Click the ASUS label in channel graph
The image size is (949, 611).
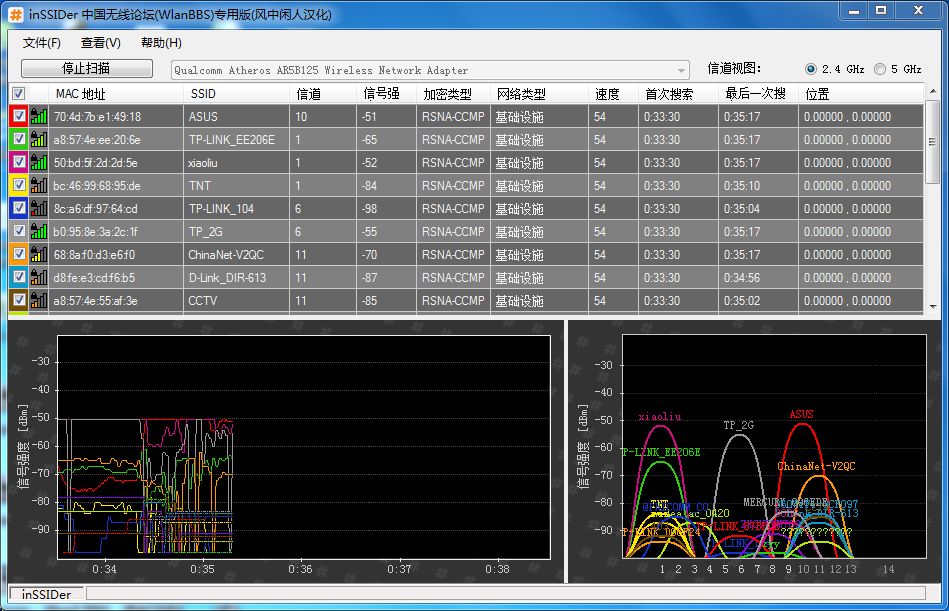[801, 414]
